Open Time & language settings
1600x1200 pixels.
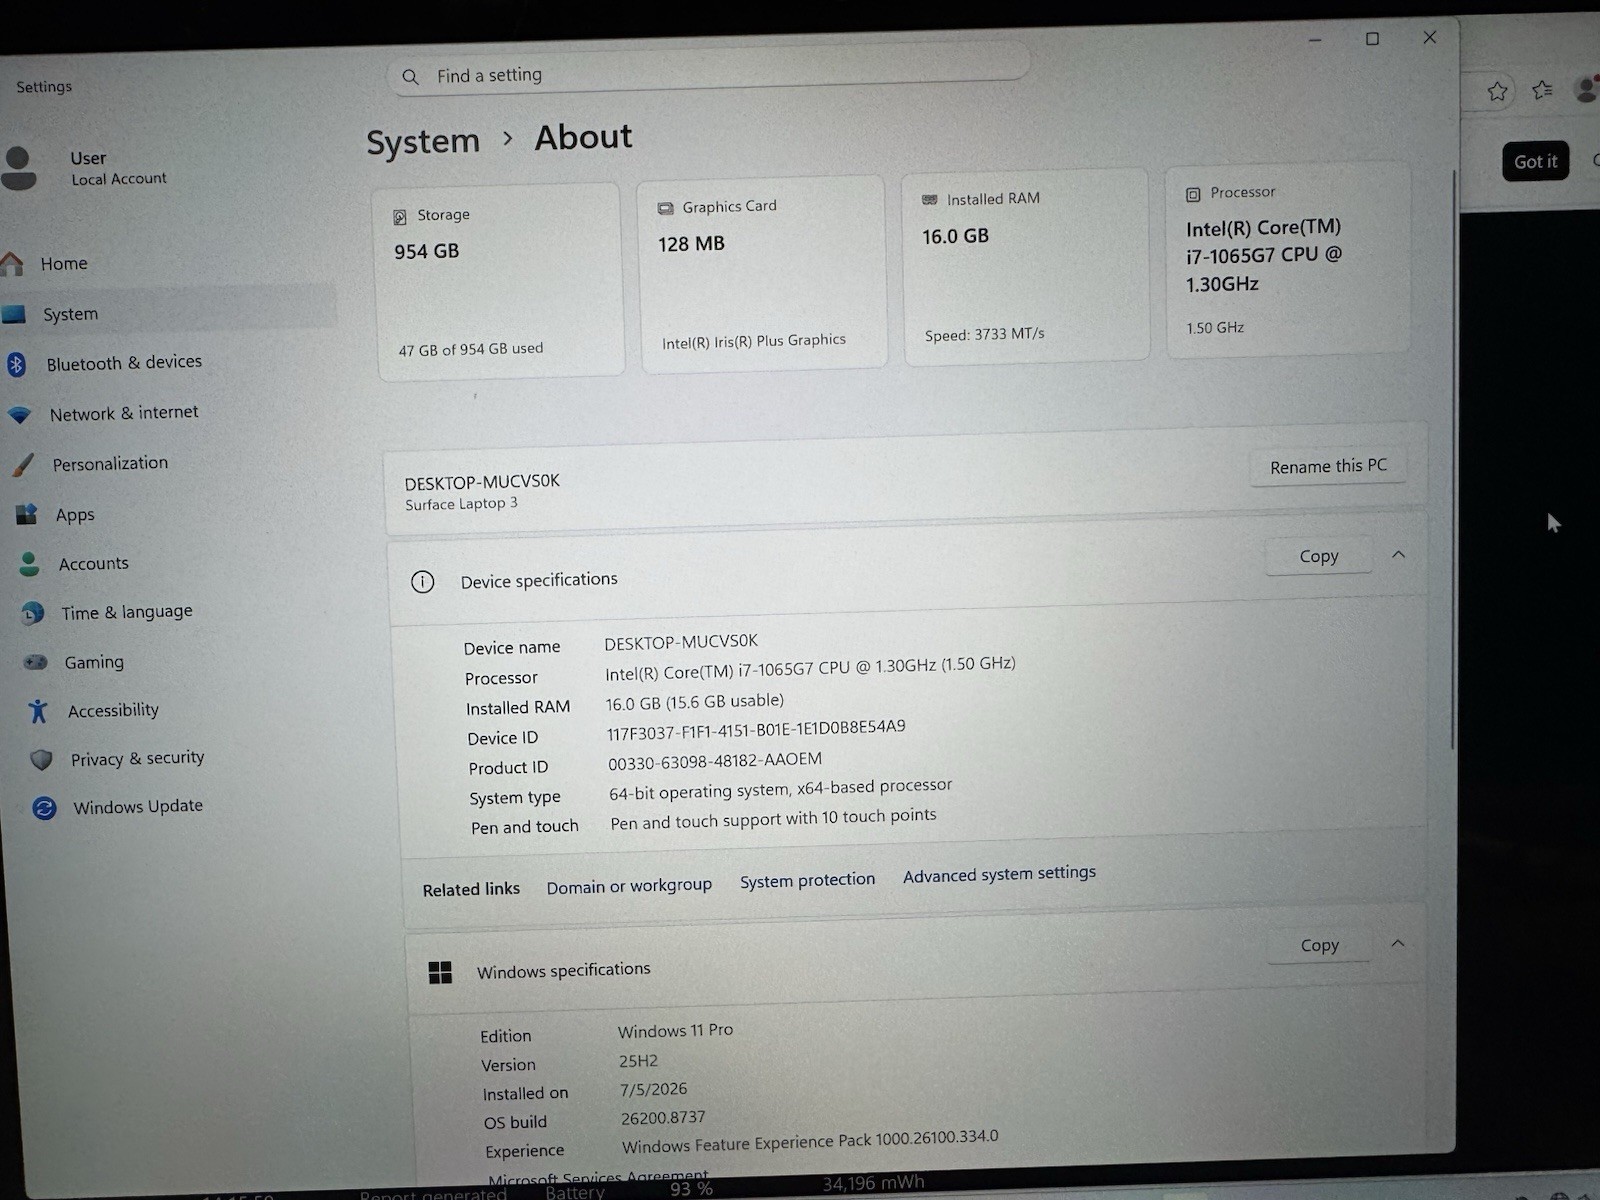(x=126, y=612)
